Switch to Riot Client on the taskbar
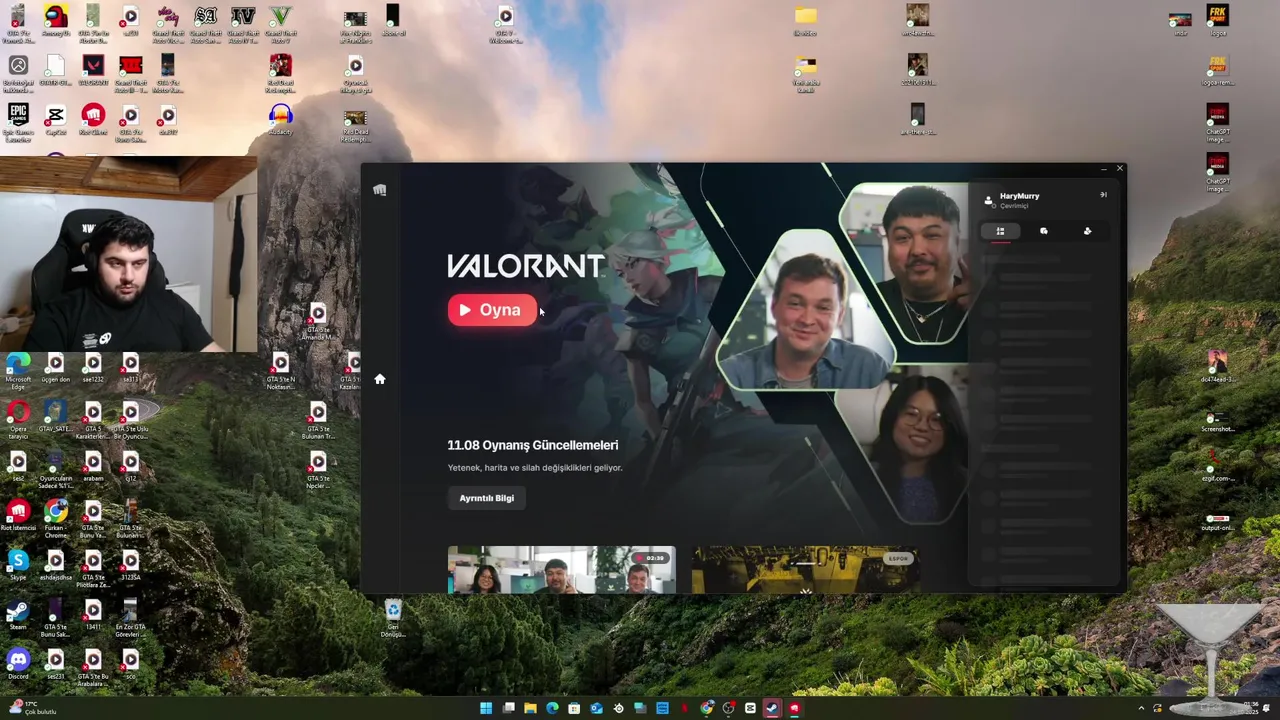Image resolution: width=1280 pixels, height=720 pixels. click(794, 708)
